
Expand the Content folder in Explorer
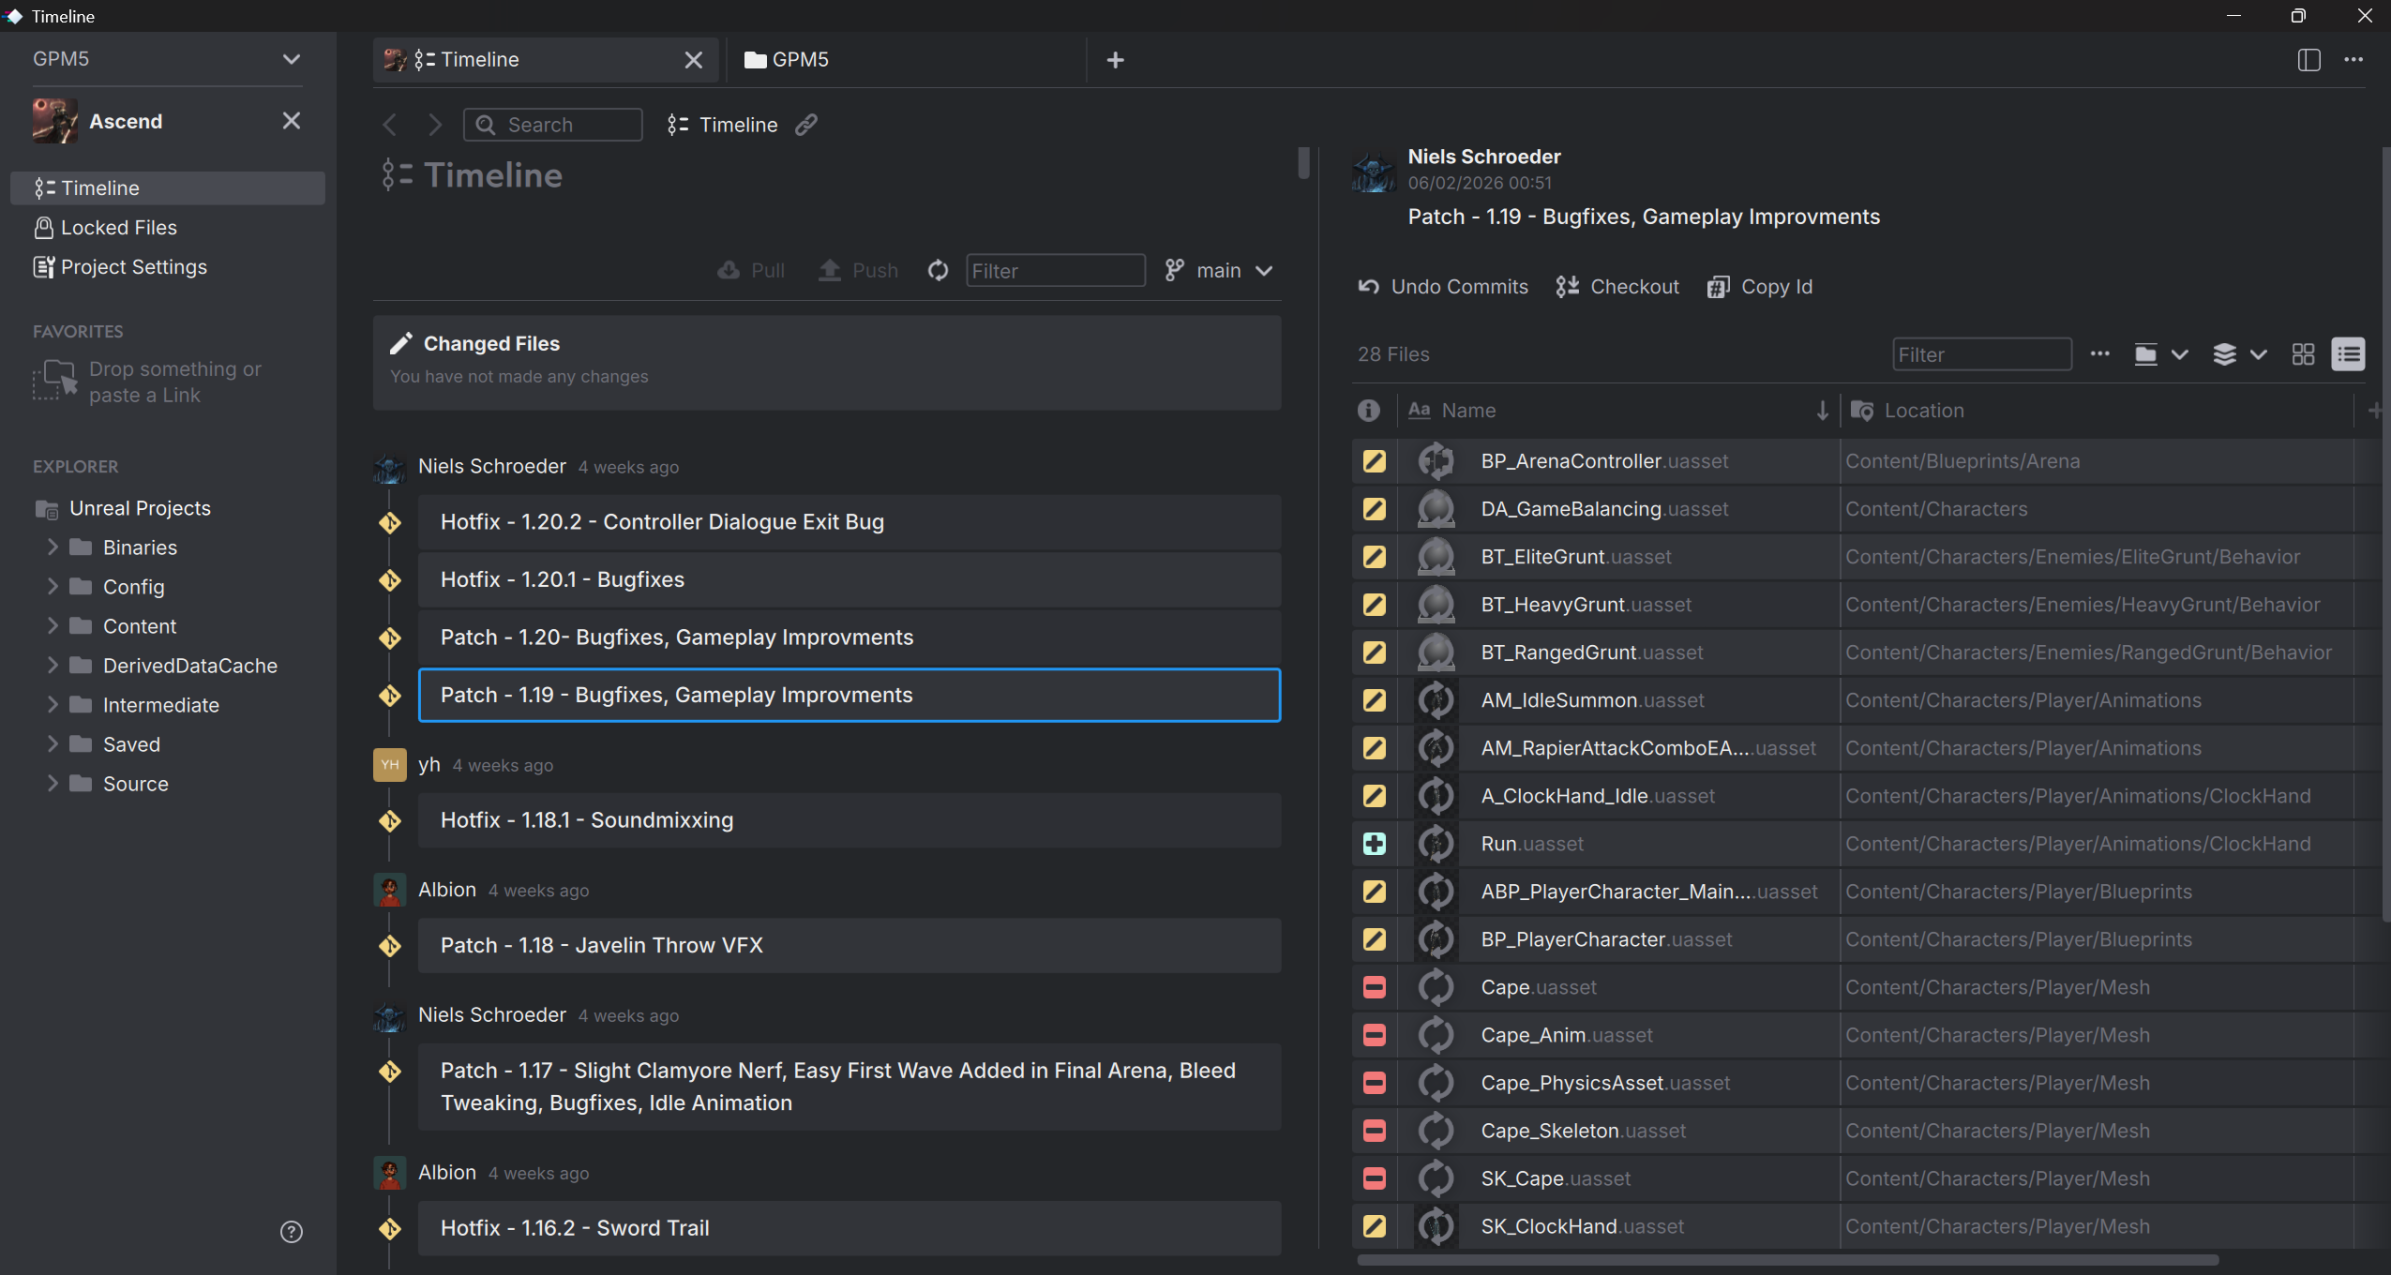(52, 626)
